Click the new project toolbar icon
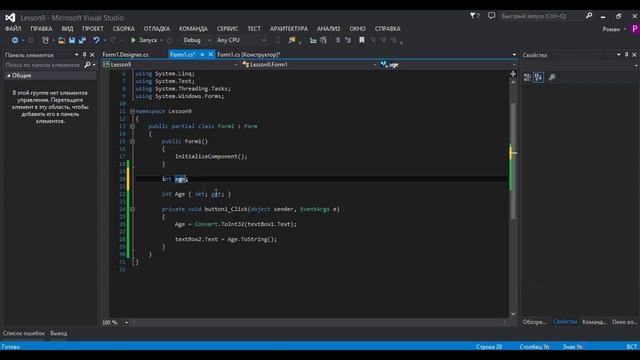This screenshot has width=640, height=360. point(45,40)
